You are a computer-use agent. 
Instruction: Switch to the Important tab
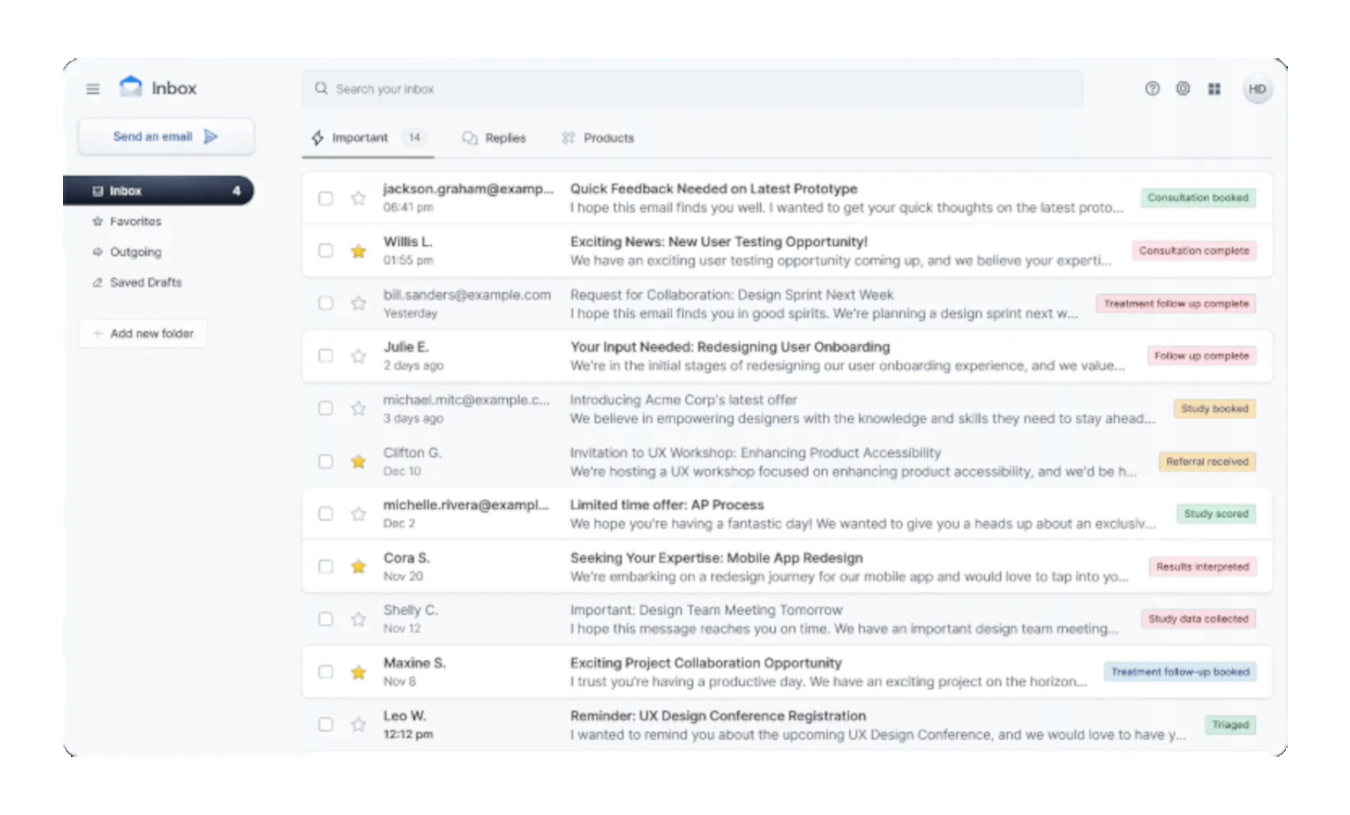pyautogui.click(x=368, y=138)
